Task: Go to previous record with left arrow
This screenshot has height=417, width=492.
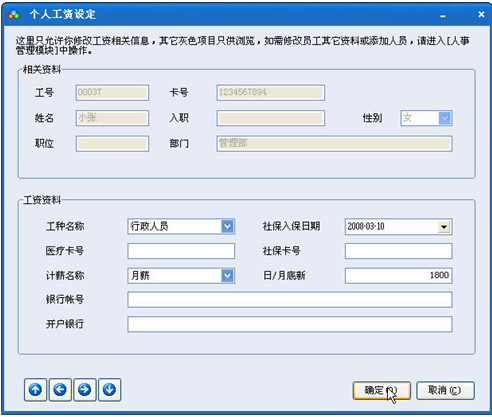Action: [60, 389]
